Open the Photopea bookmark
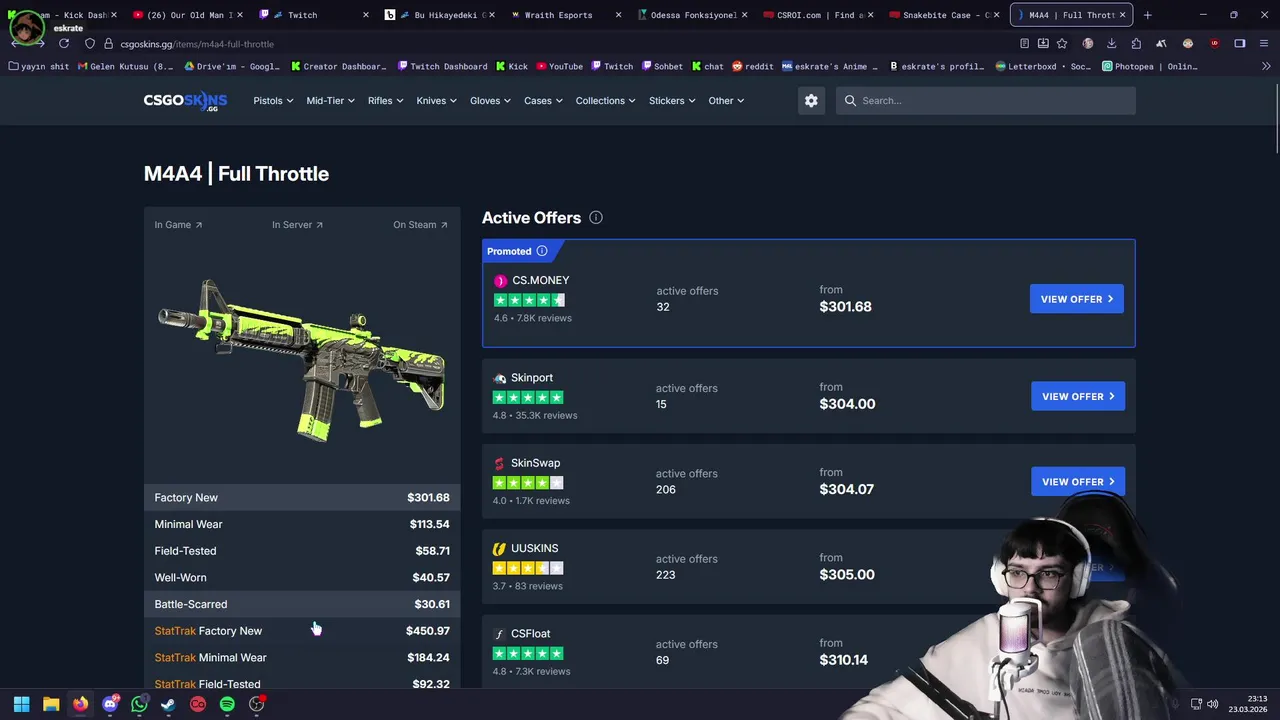 point(1150,66)
